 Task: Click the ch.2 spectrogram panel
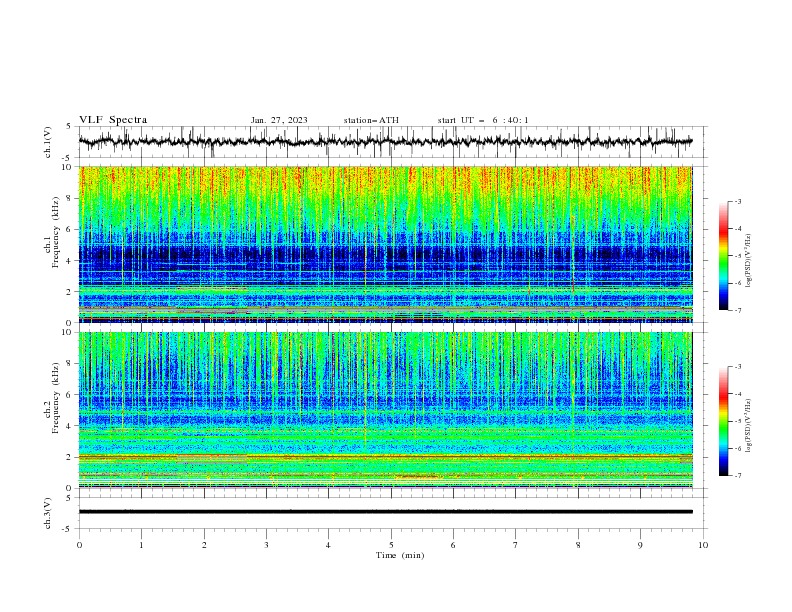385,410
